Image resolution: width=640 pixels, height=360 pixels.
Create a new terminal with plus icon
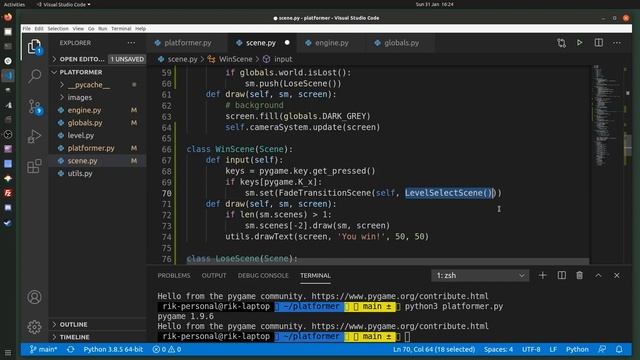542,276
